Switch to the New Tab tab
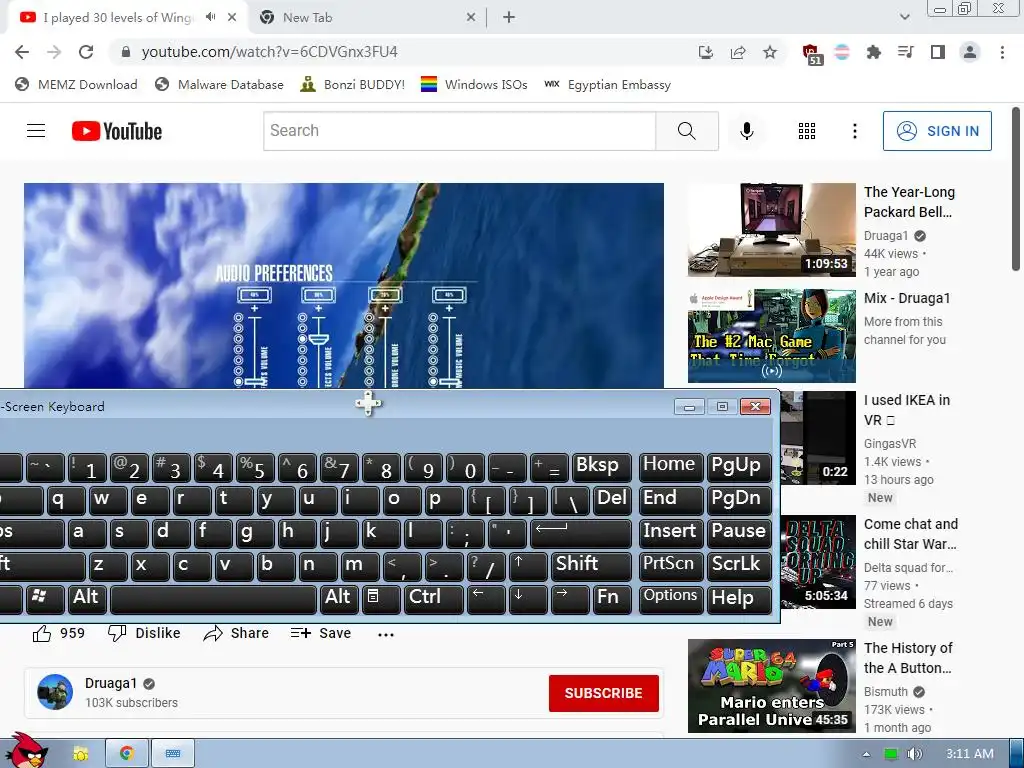The width and height of the screenshot is (1024, 768). [x=369, y=18]
